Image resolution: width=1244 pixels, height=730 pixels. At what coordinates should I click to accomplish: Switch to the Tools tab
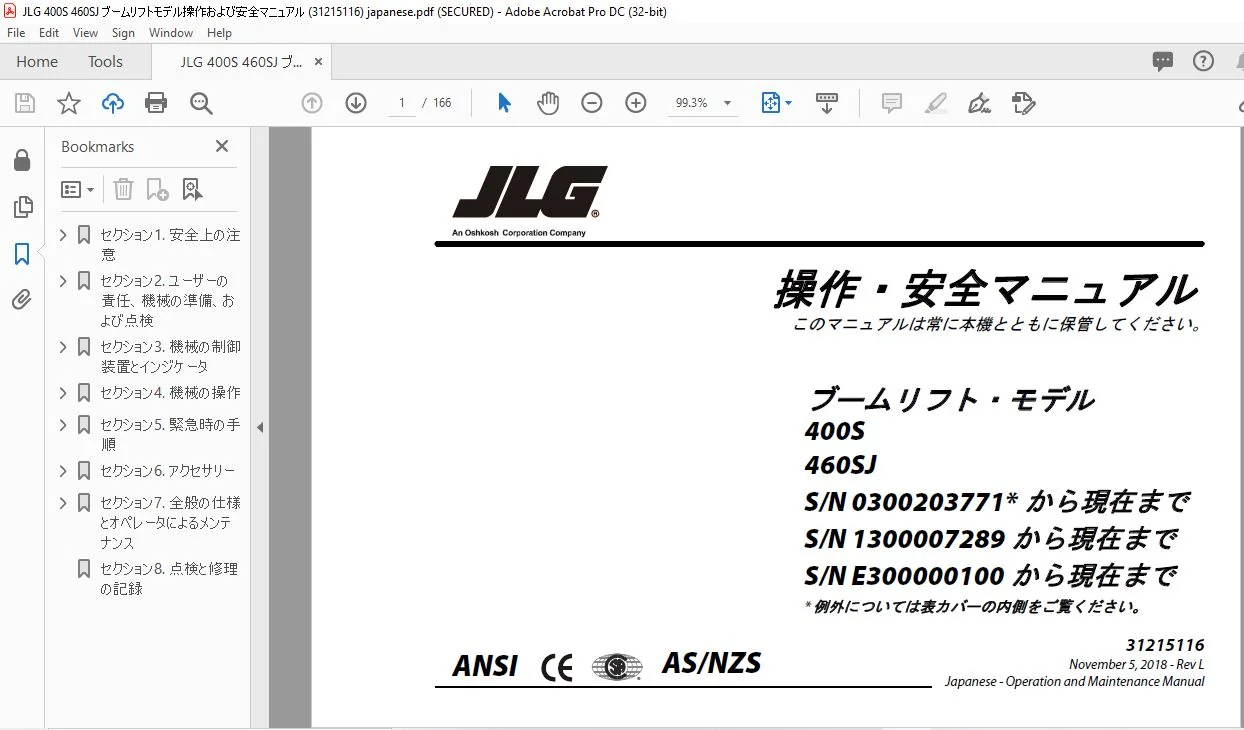[105, 61]
